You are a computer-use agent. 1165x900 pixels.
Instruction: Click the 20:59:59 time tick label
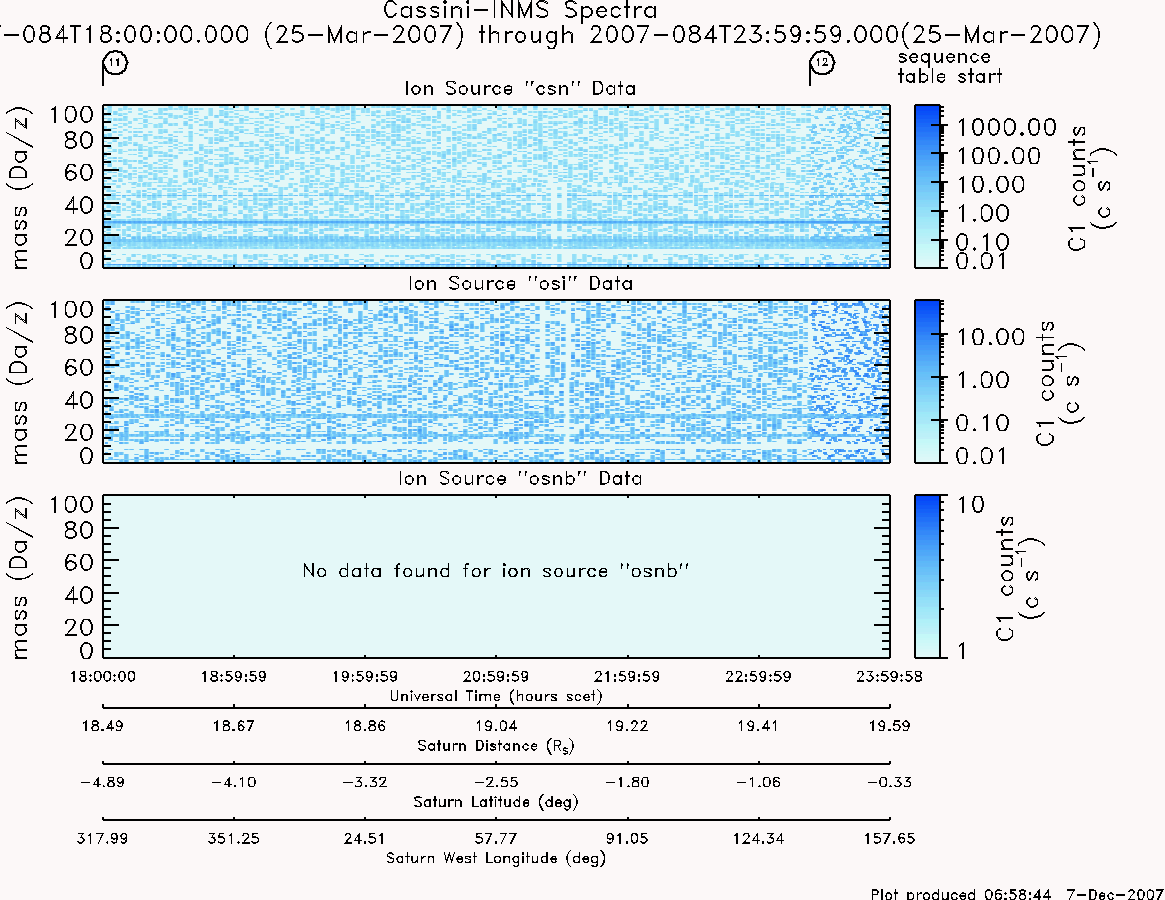coord(496,676)
